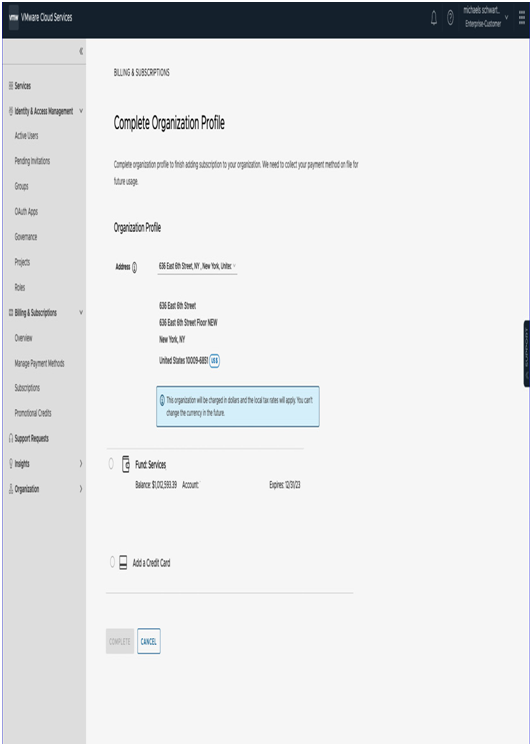Collapse the sidebar with double-chevron icon
The height and width of the screenshot is (745, 530).
81,51
